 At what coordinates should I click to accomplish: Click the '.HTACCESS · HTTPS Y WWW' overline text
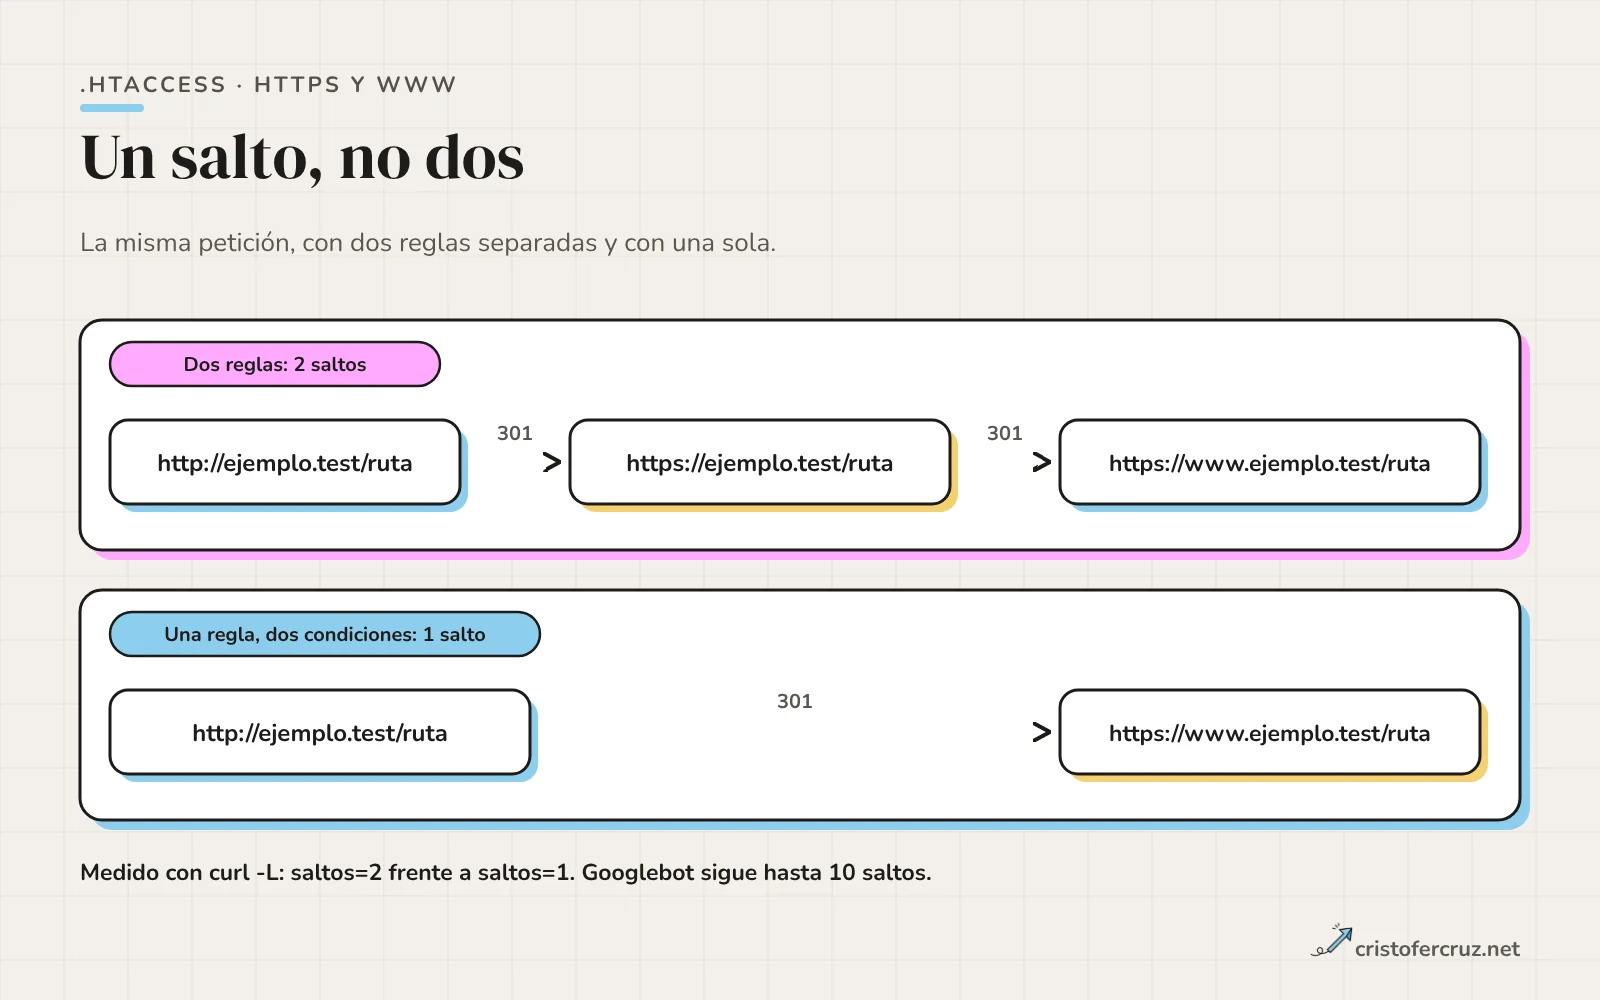[268, 85]
